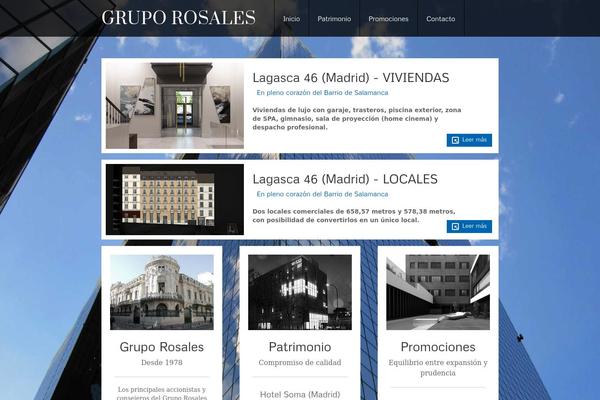The image size is (600, 400).
Task: Open the Lagasca 46 LOCALES facade image
Action: 175,199
